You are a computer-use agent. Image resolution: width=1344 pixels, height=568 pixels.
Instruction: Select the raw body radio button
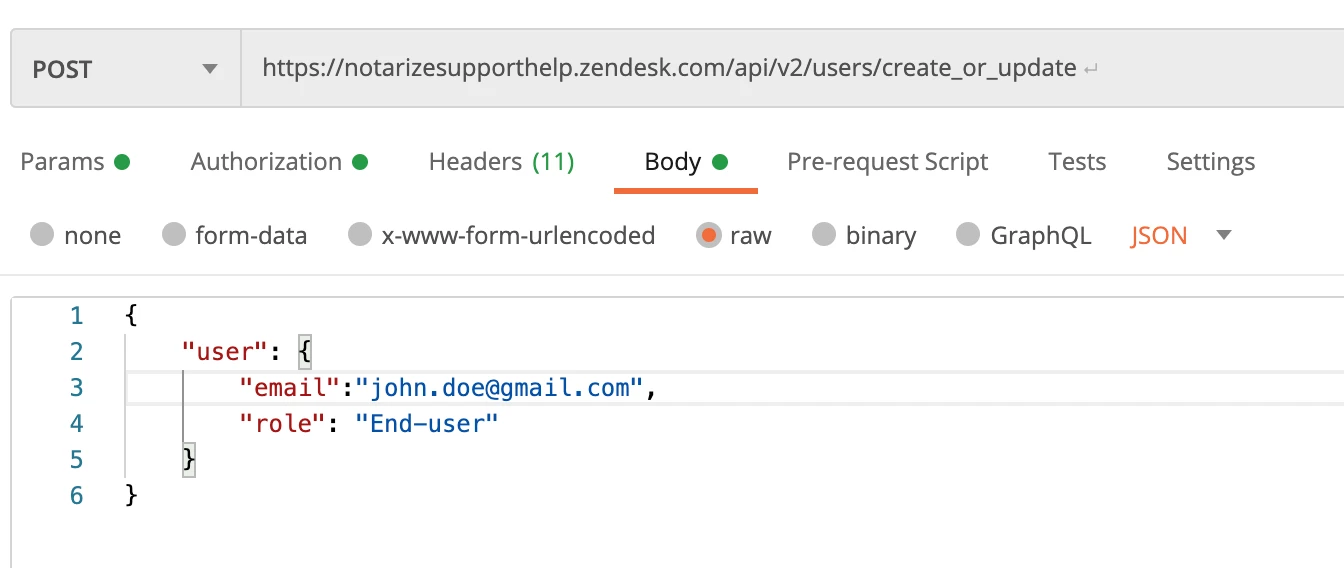click(708, 235)
